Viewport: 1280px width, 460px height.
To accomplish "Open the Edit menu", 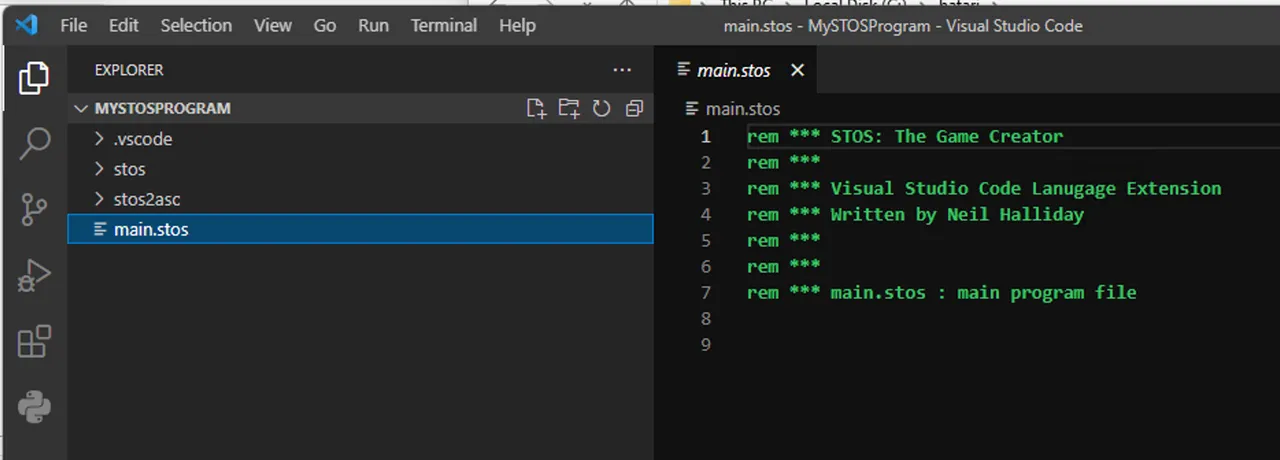I will (124, 26).
